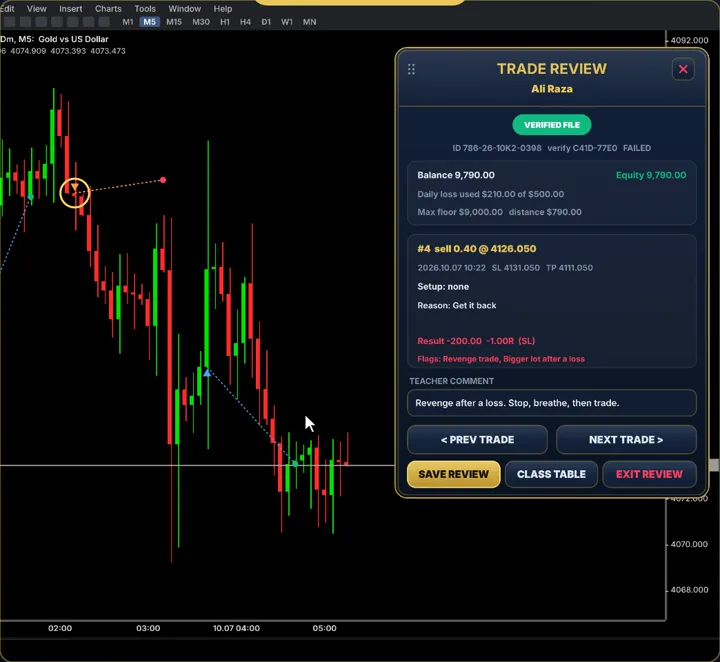Select the Daily loss used line
Viewport: 720px width, 662px height.
pos(490,194)
